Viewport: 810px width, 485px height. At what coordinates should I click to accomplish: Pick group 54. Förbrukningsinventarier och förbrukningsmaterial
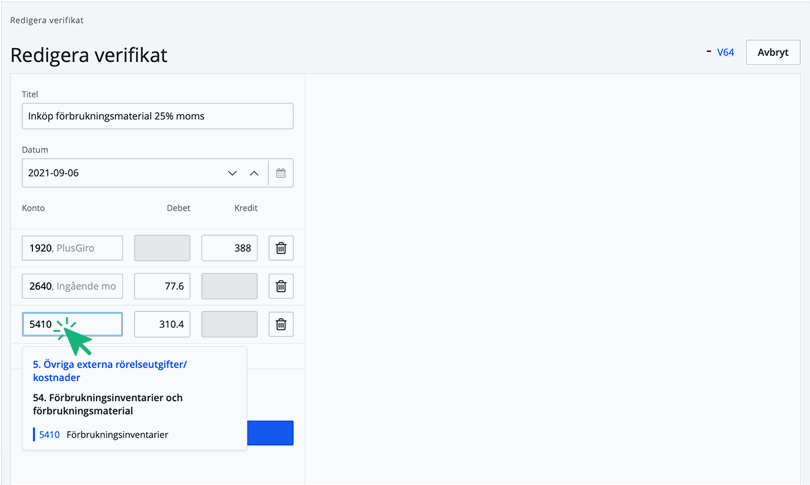pyautogui.click(x=107, y=404)
